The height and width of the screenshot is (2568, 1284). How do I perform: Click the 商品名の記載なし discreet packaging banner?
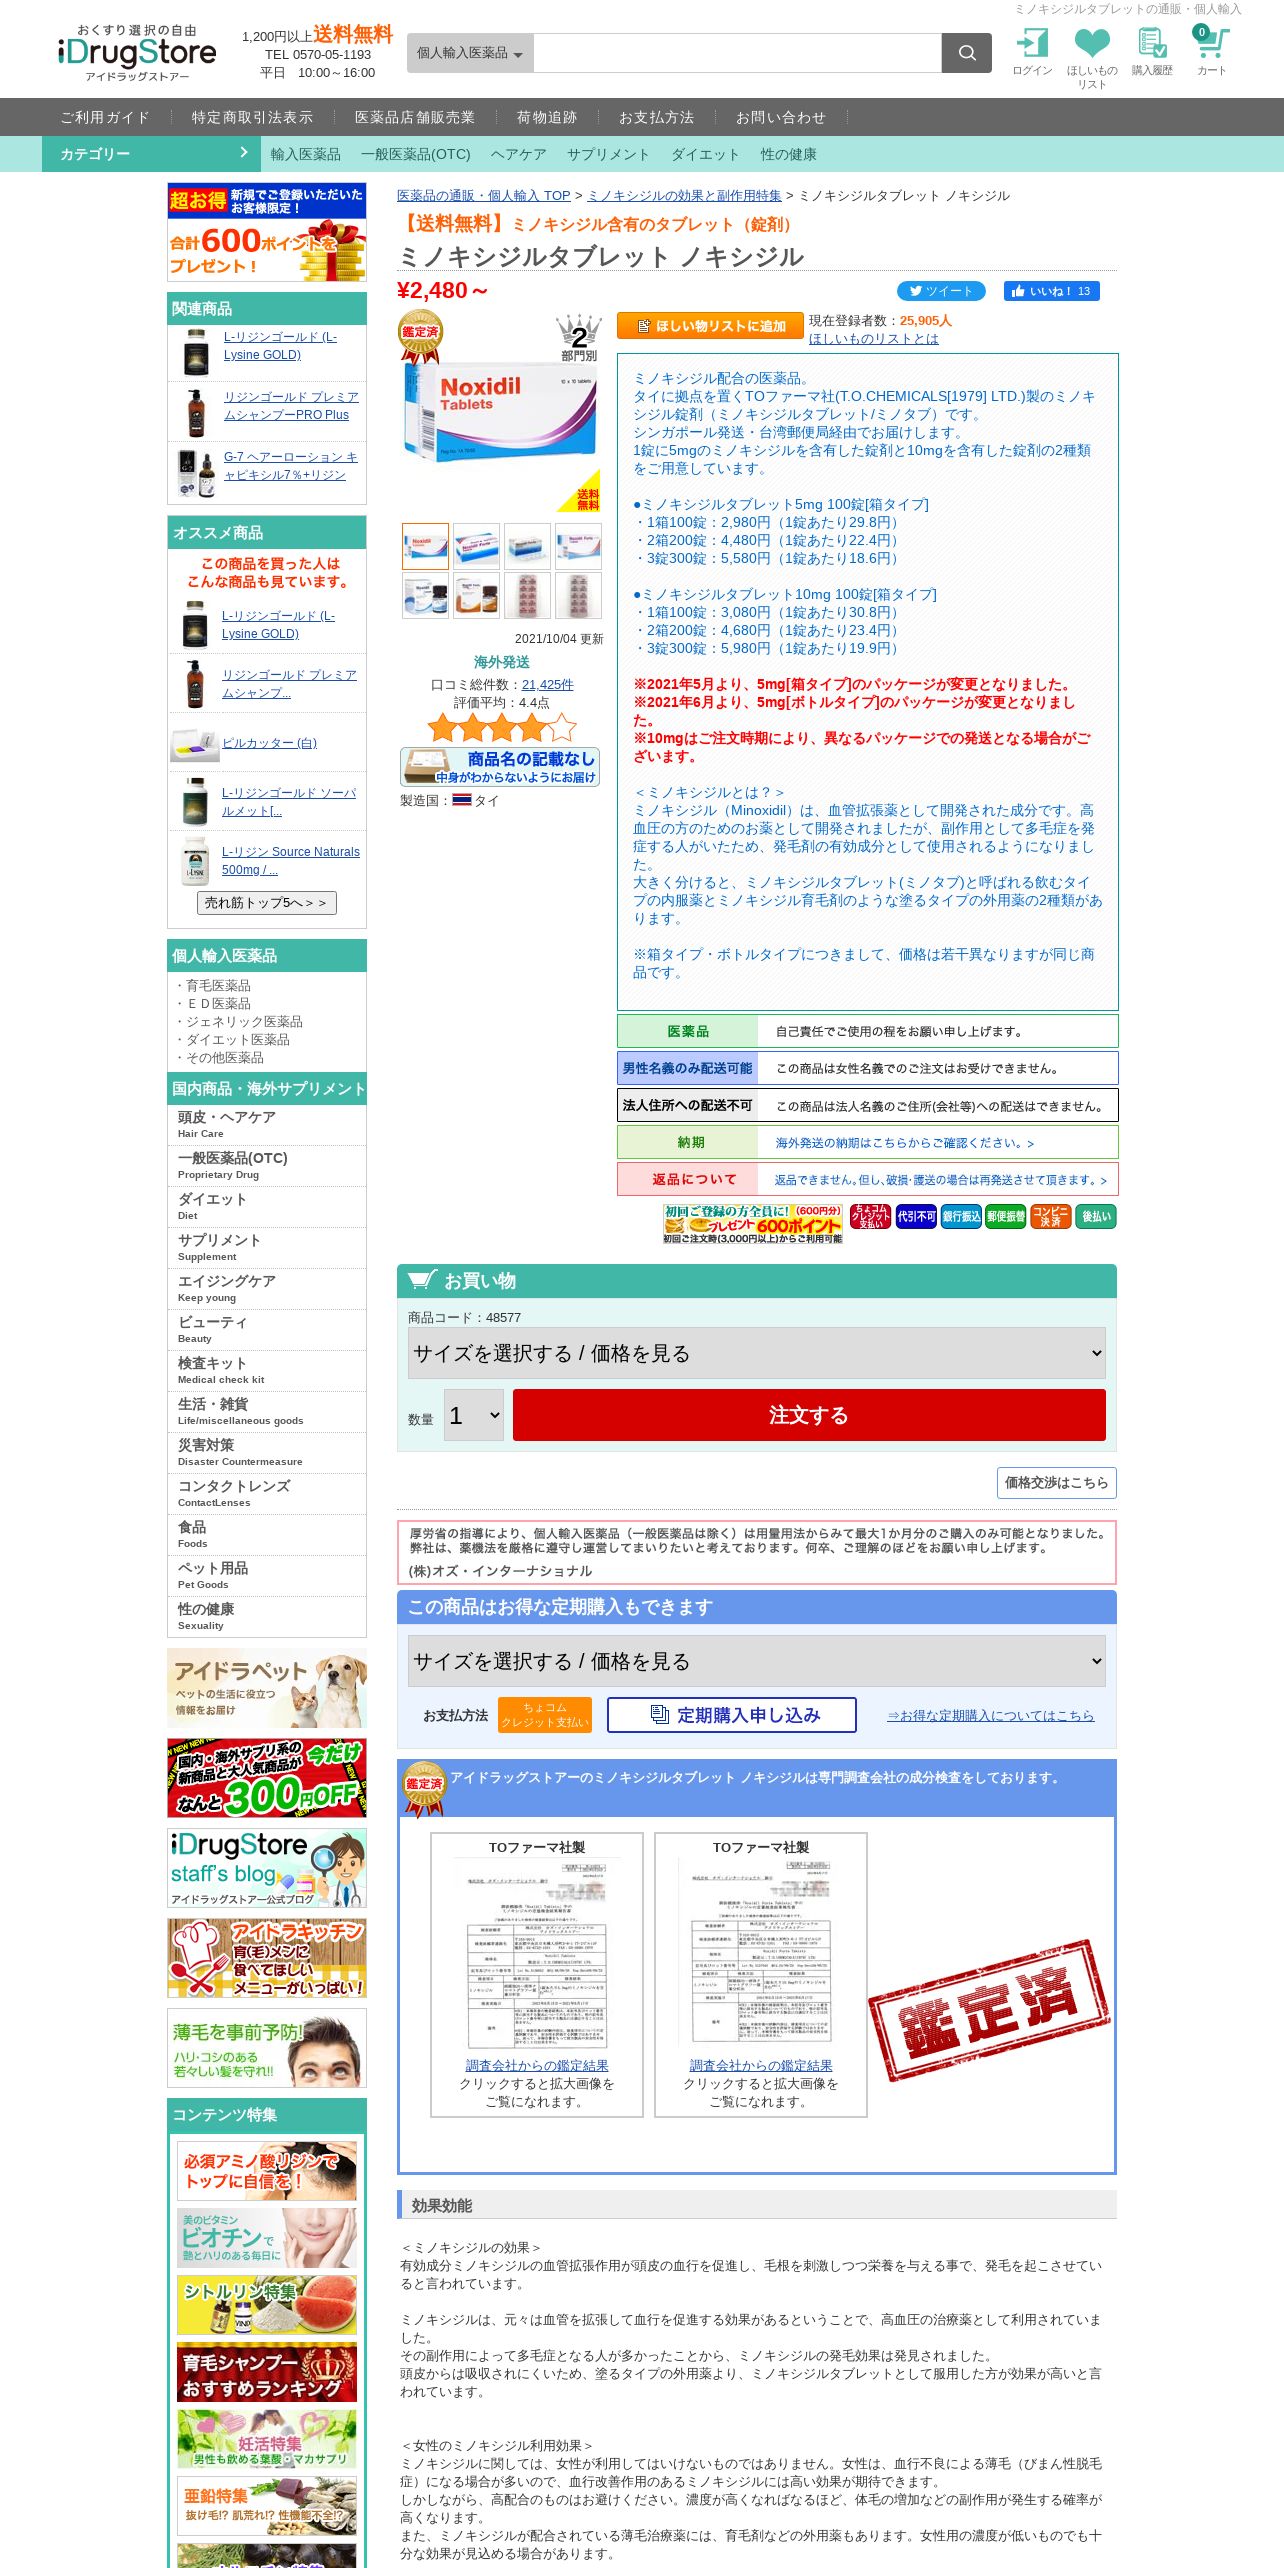pyautogui.click(x=500, y=767)
